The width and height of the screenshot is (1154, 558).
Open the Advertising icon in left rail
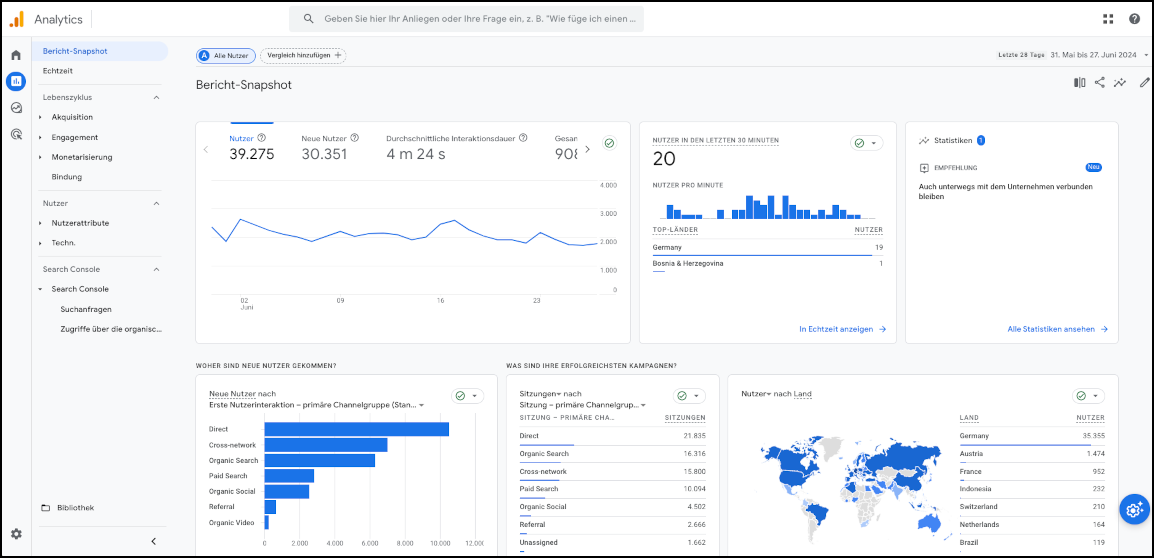(15, 134)
